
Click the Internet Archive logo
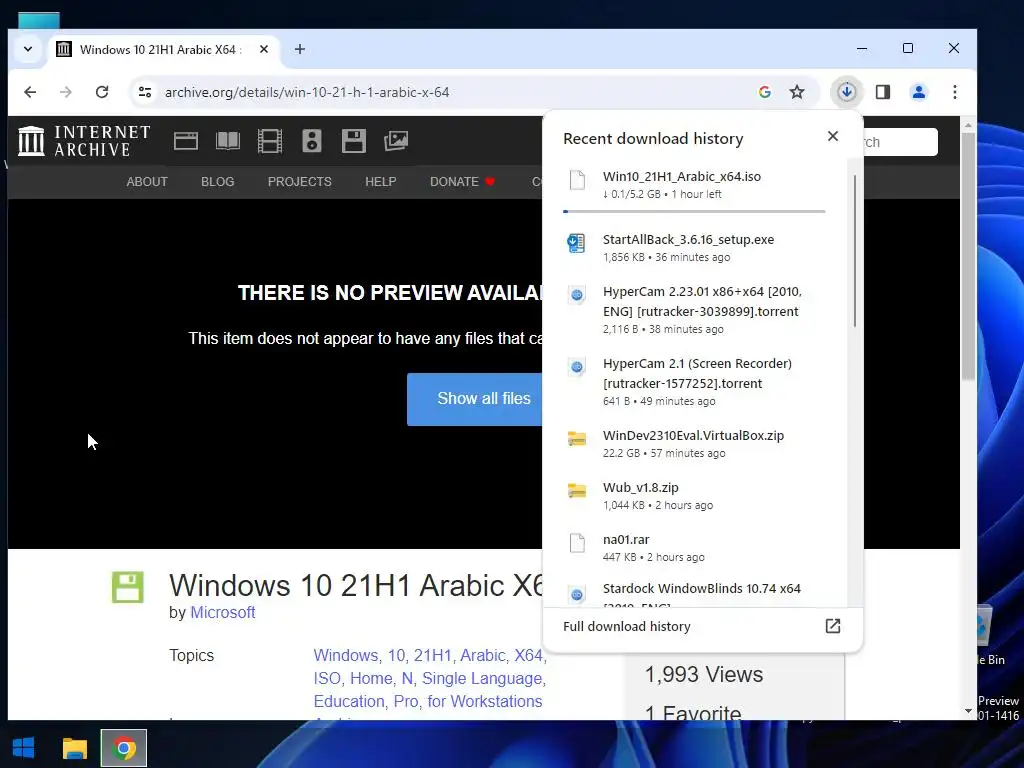[84, 140]
